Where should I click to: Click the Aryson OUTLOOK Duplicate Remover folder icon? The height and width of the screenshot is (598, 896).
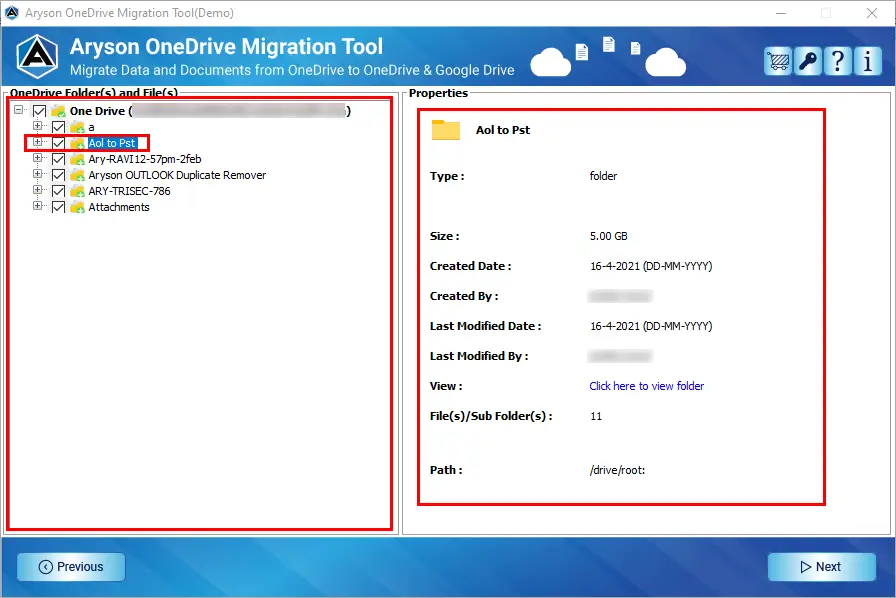pos(77,175)
